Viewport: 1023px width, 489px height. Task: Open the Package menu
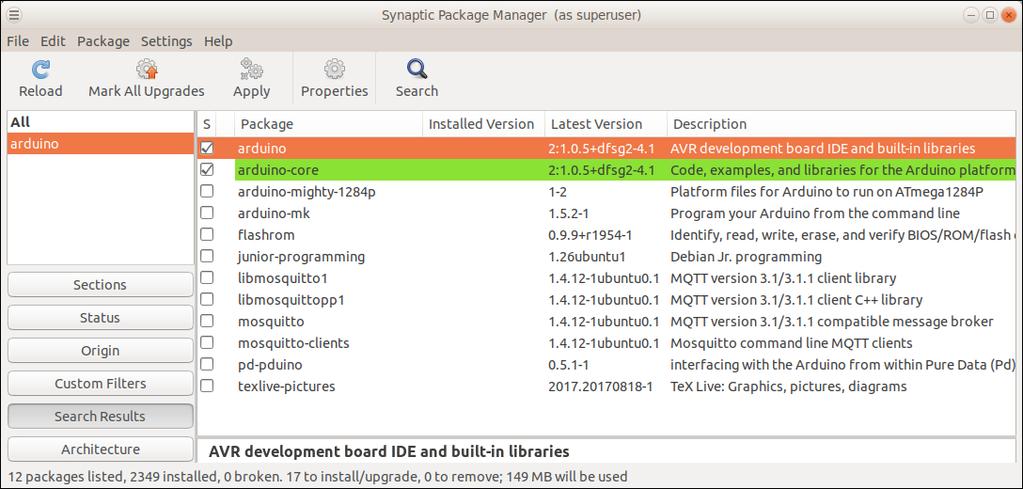coord(103,41)
